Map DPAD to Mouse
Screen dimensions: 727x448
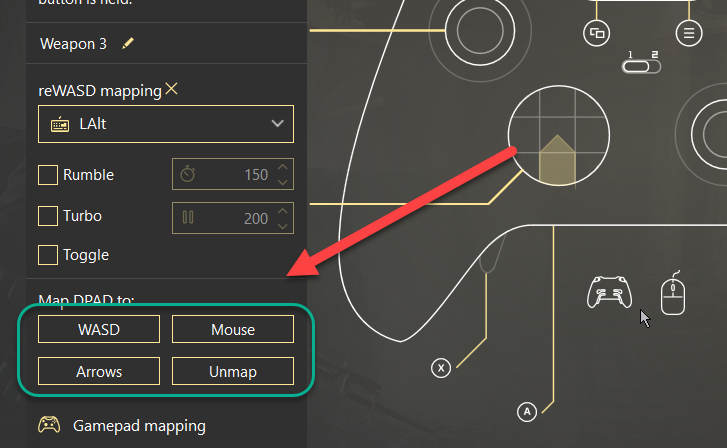pos(233,329)
